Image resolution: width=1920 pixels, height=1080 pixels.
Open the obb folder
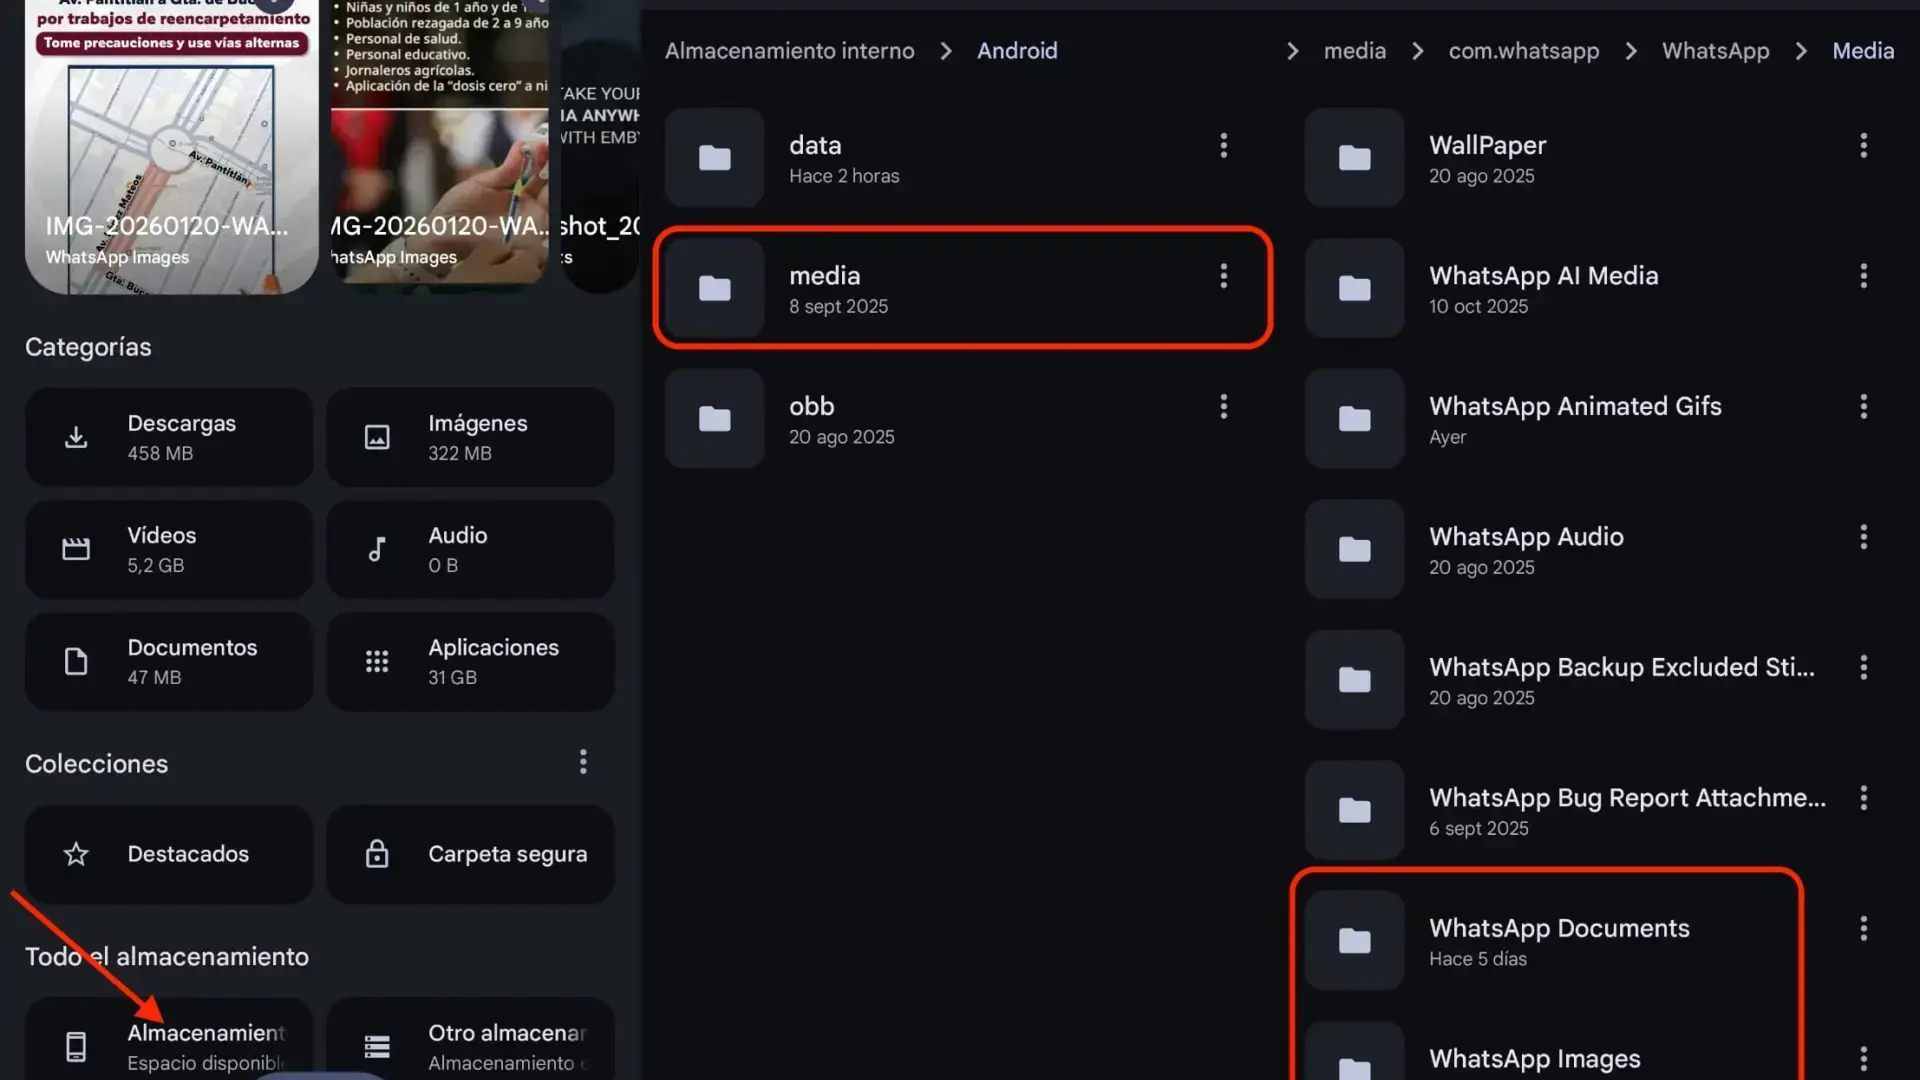(x=930, y=420)
